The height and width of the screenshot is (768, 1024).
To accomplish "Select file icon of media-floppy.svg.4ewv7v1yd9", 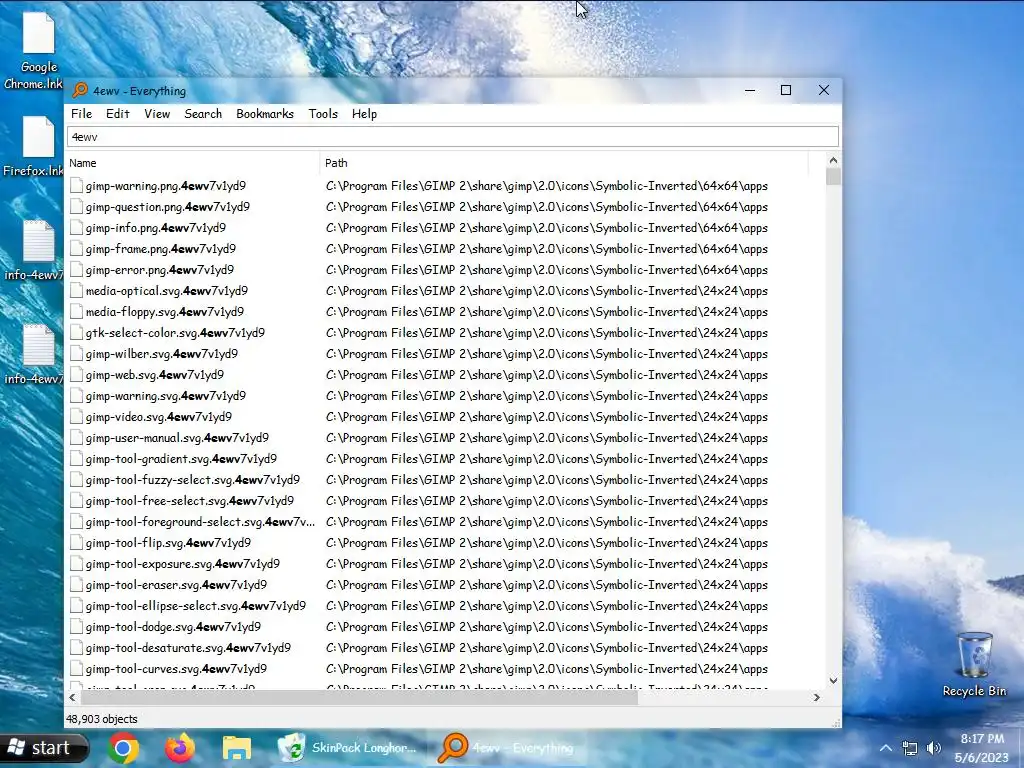I will 76,312.
